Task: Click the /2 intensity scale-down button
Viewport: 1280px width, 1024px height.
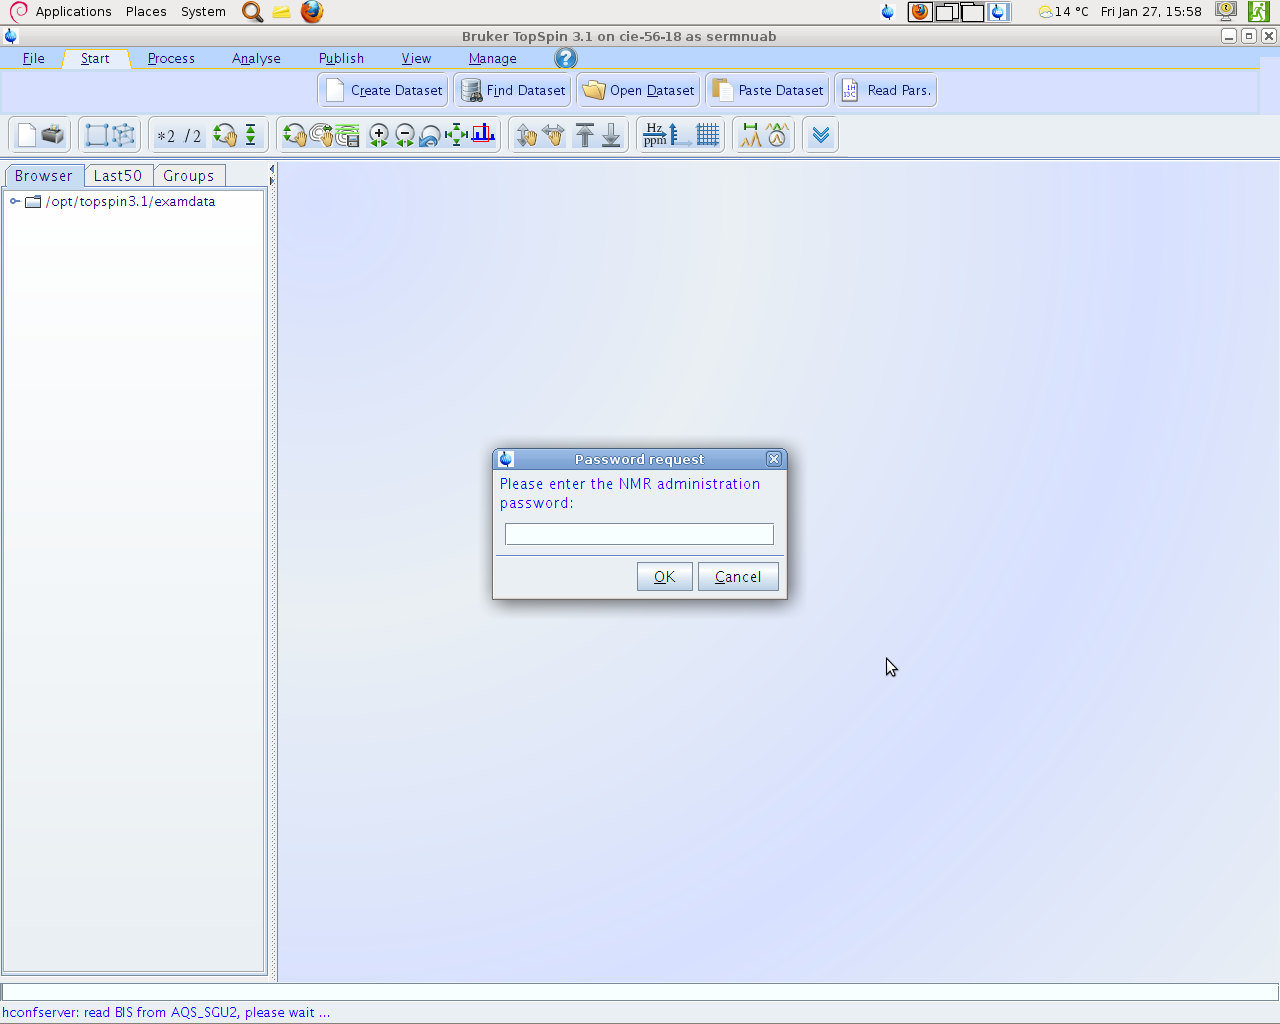Action: (x=193, y=136)
